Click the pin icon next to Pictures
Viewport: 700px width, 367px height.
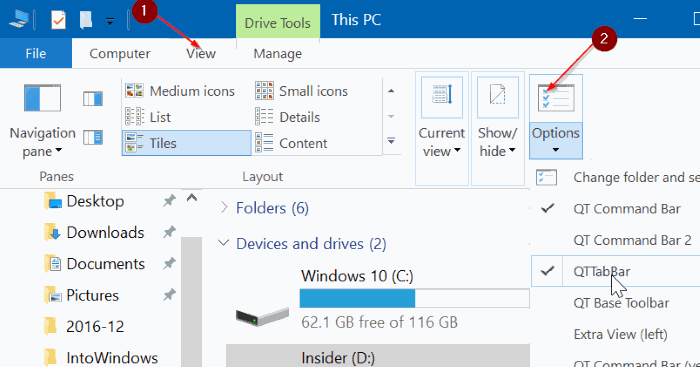point(169,295)
